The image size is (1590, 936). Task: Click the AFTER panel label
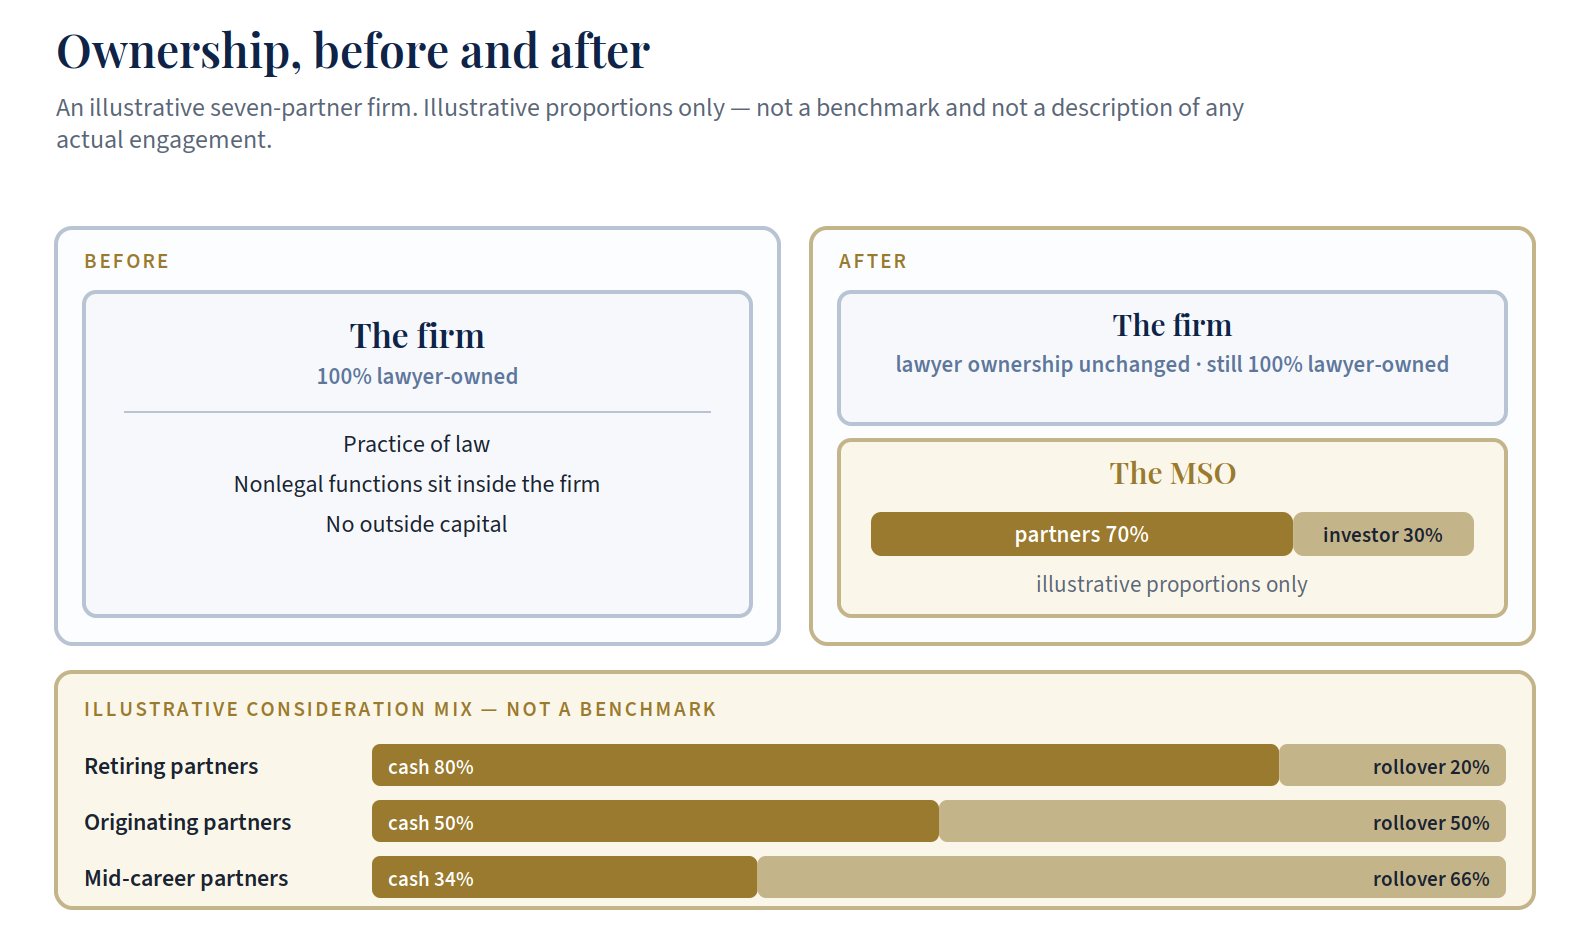point(873,261)
